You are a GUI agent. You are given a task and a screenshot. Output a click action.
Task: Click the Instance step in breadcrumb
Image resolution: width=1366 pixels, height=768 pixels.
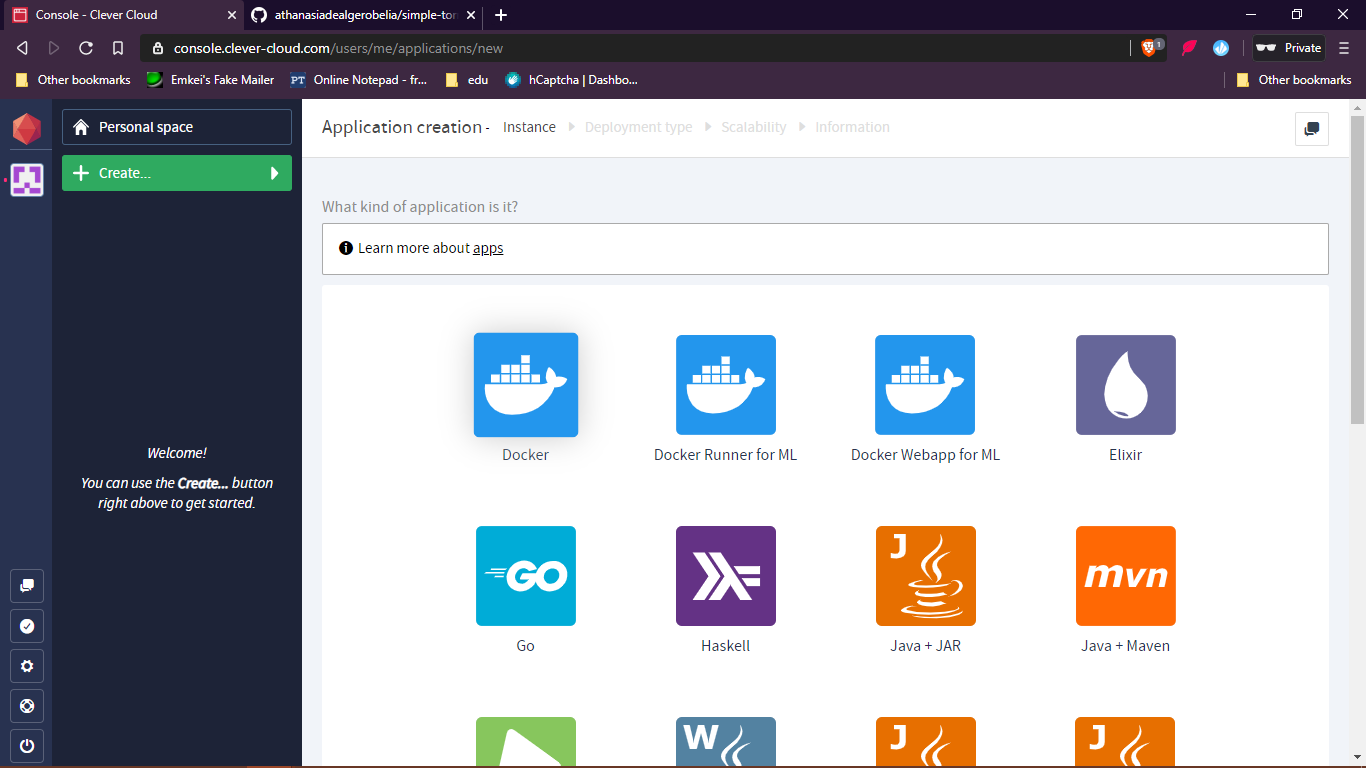pos(529,127)
